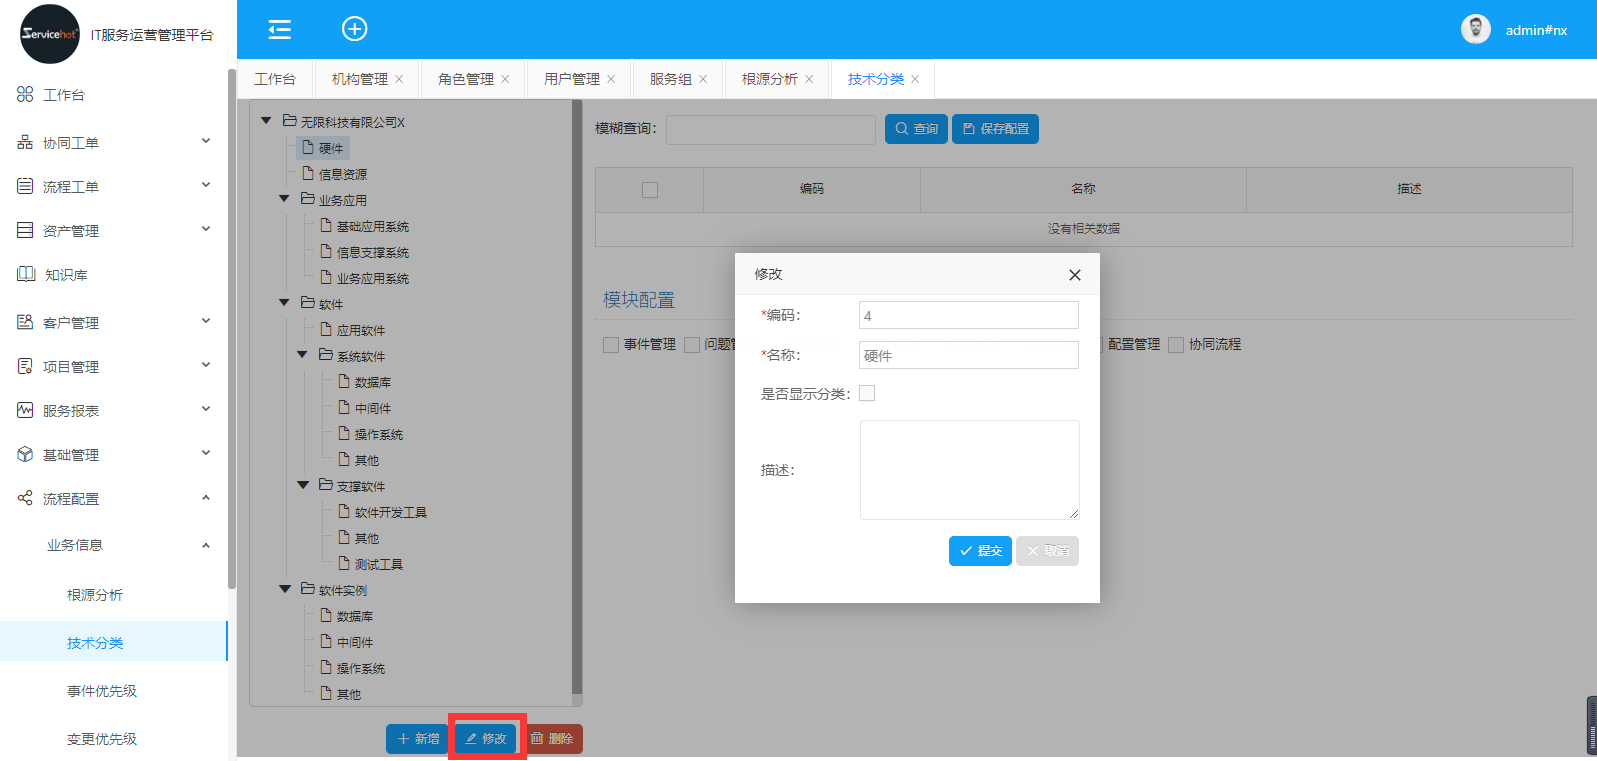Close the 根源分析 tab using its X
The image size is (1597, 761).
coord(809,79)
